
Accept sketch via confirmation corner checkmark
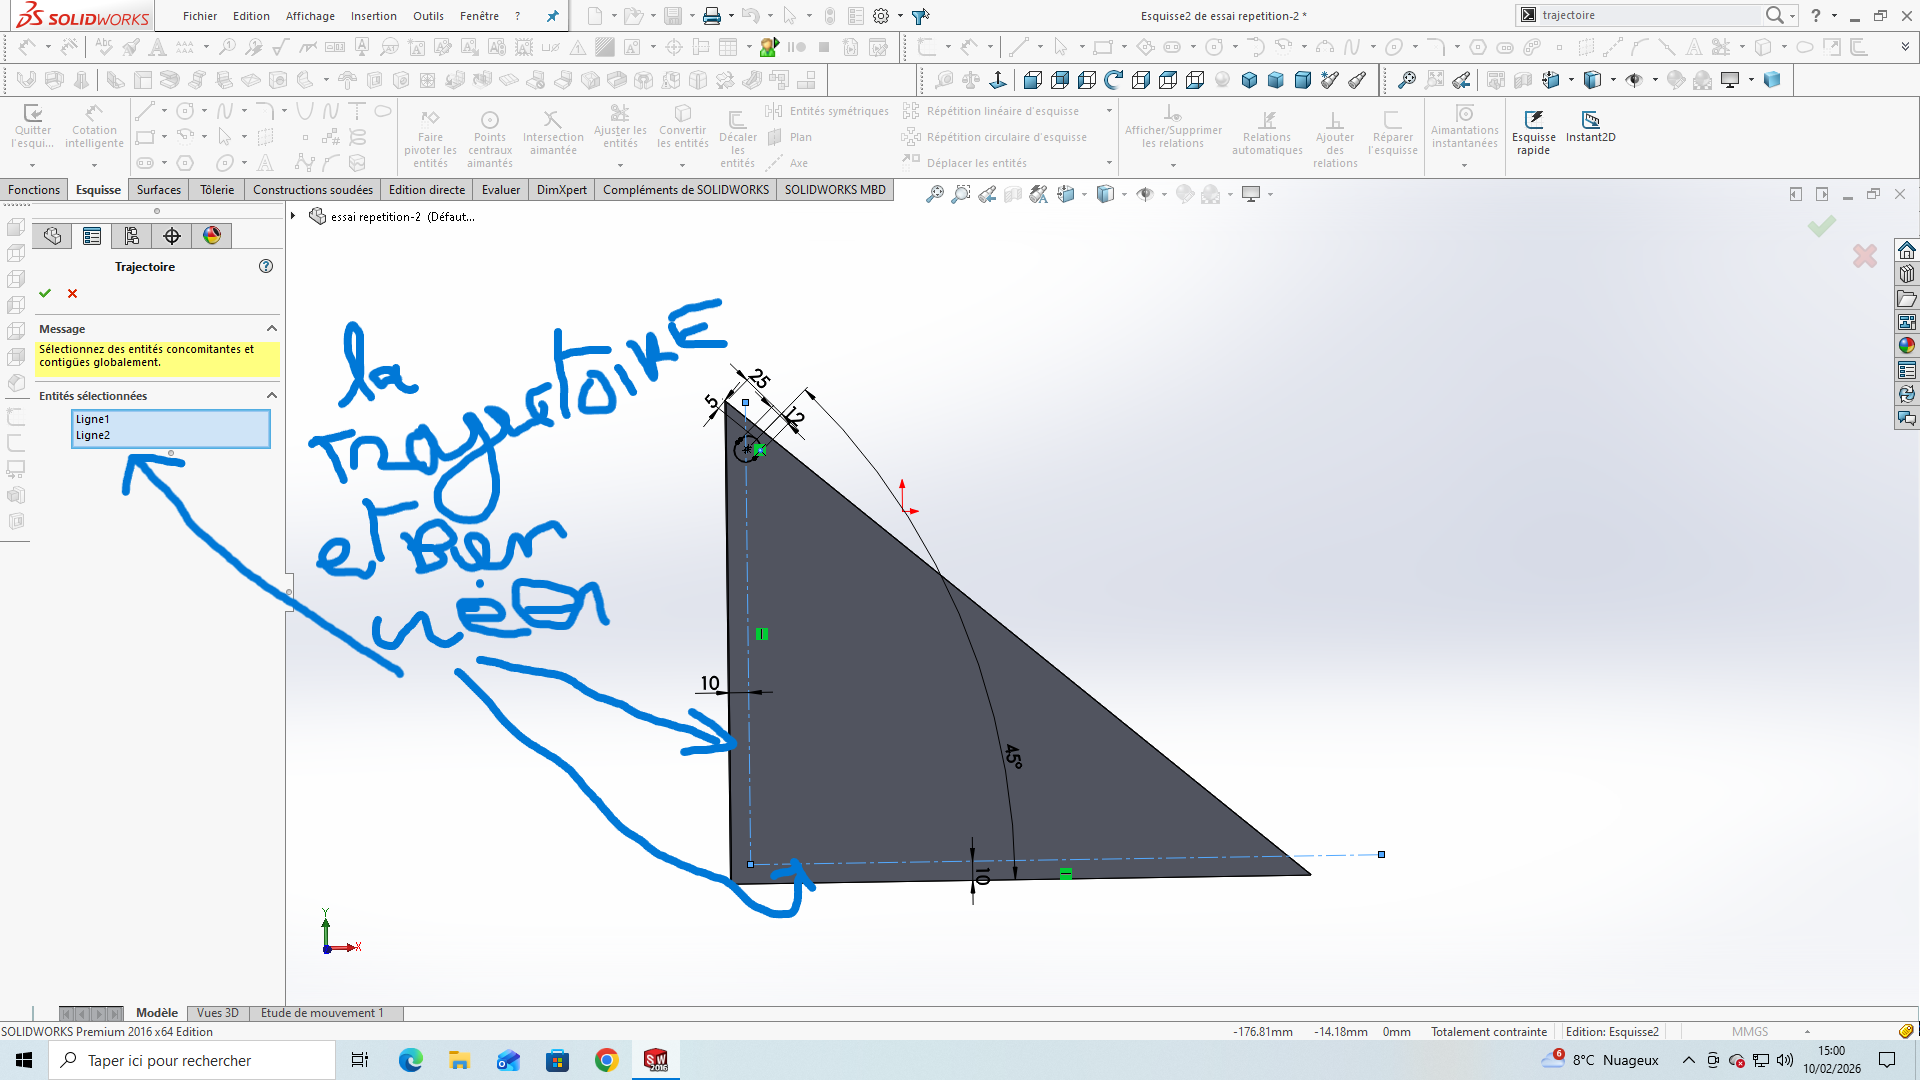pos(1821,227)
